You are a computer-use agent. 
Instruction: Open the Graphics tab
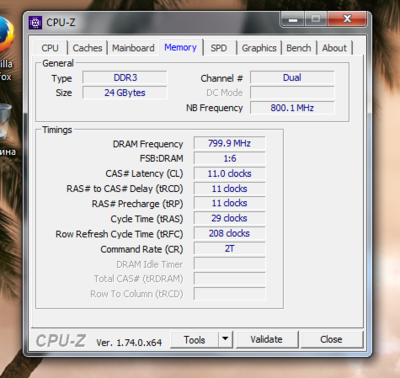[259, 48]
